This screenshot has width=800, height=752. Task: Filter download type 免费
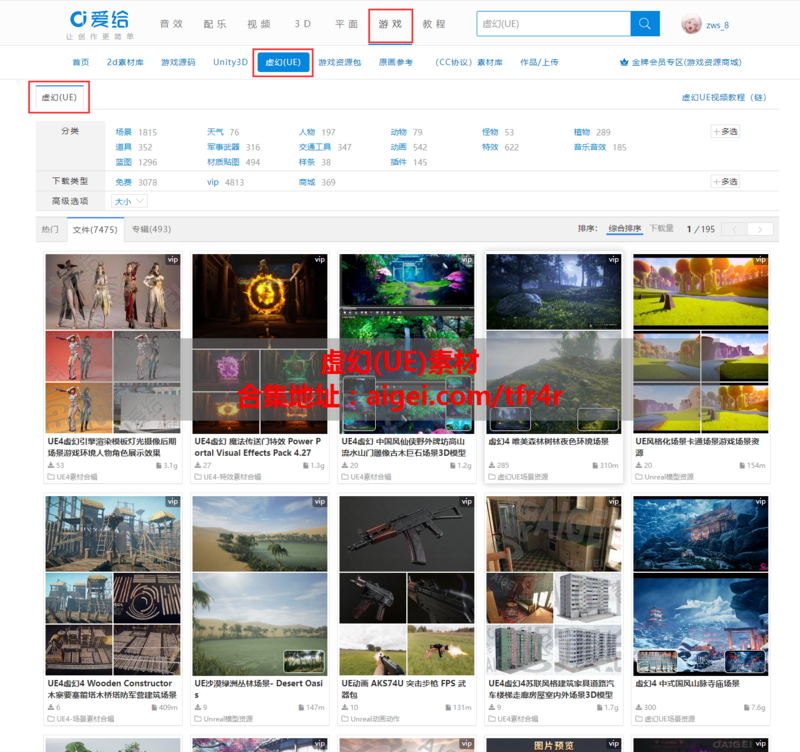coord(123,182)
